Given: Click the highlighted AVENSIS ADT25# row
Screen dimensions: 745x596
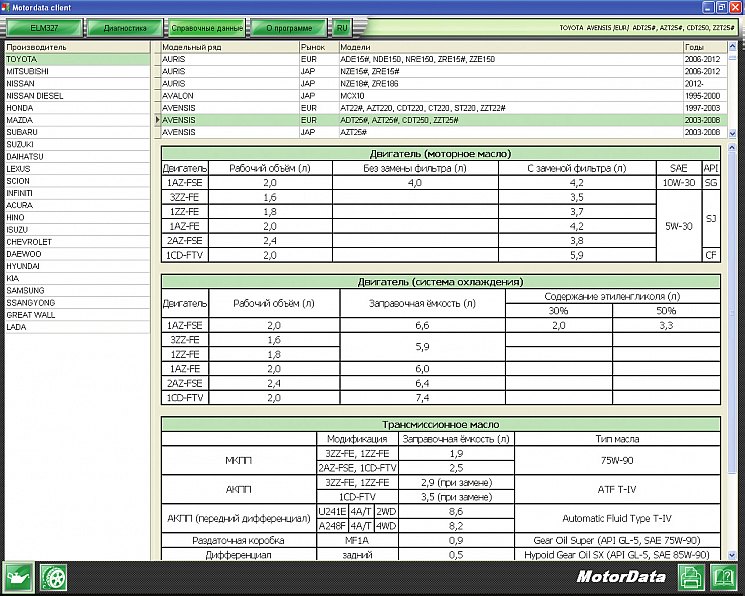Looking at the screenshot, I should tap(441, 120).
